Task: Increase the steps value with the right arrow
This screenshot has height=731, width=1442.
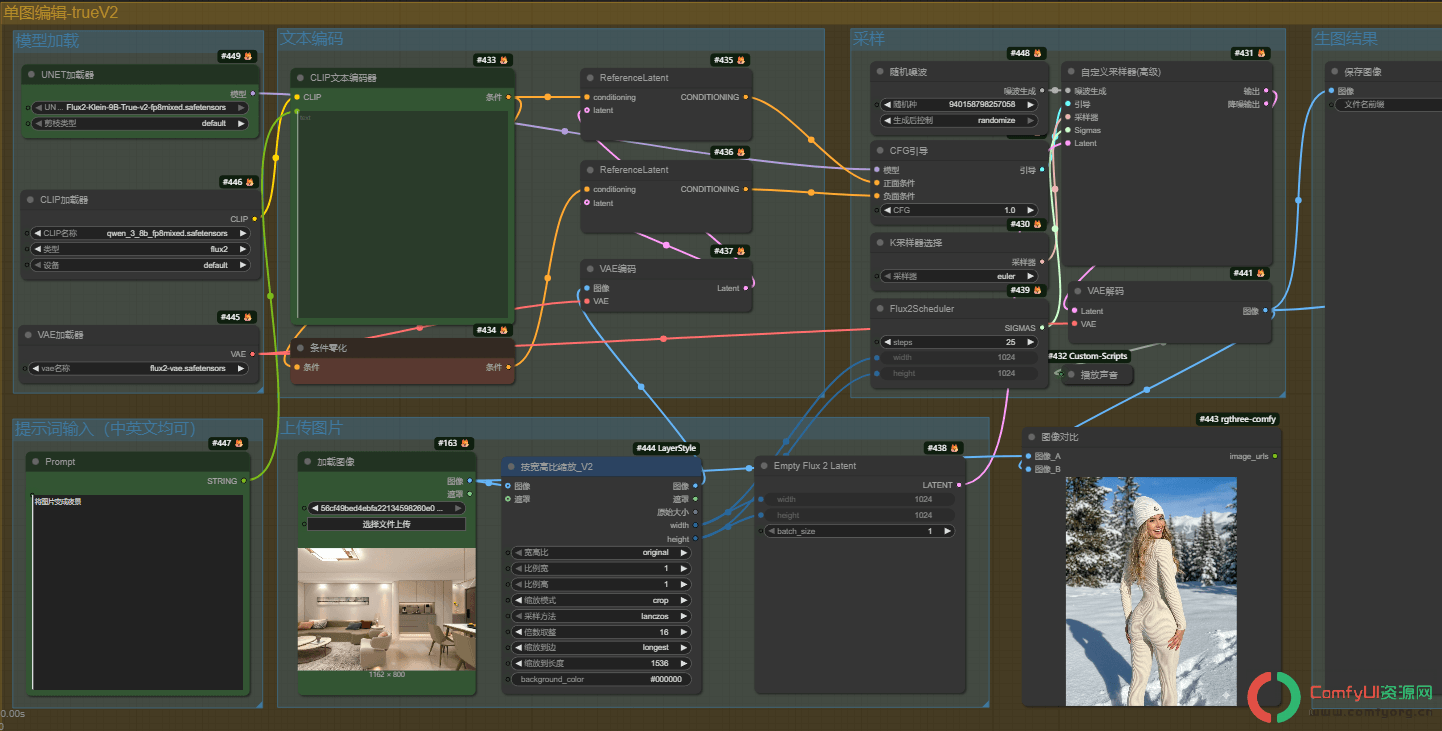Action: click(1029, 342)
